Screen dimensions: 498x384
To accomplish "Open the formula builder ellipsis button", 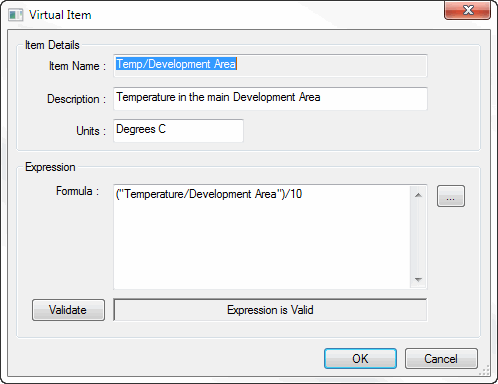I will click(451, 196).
